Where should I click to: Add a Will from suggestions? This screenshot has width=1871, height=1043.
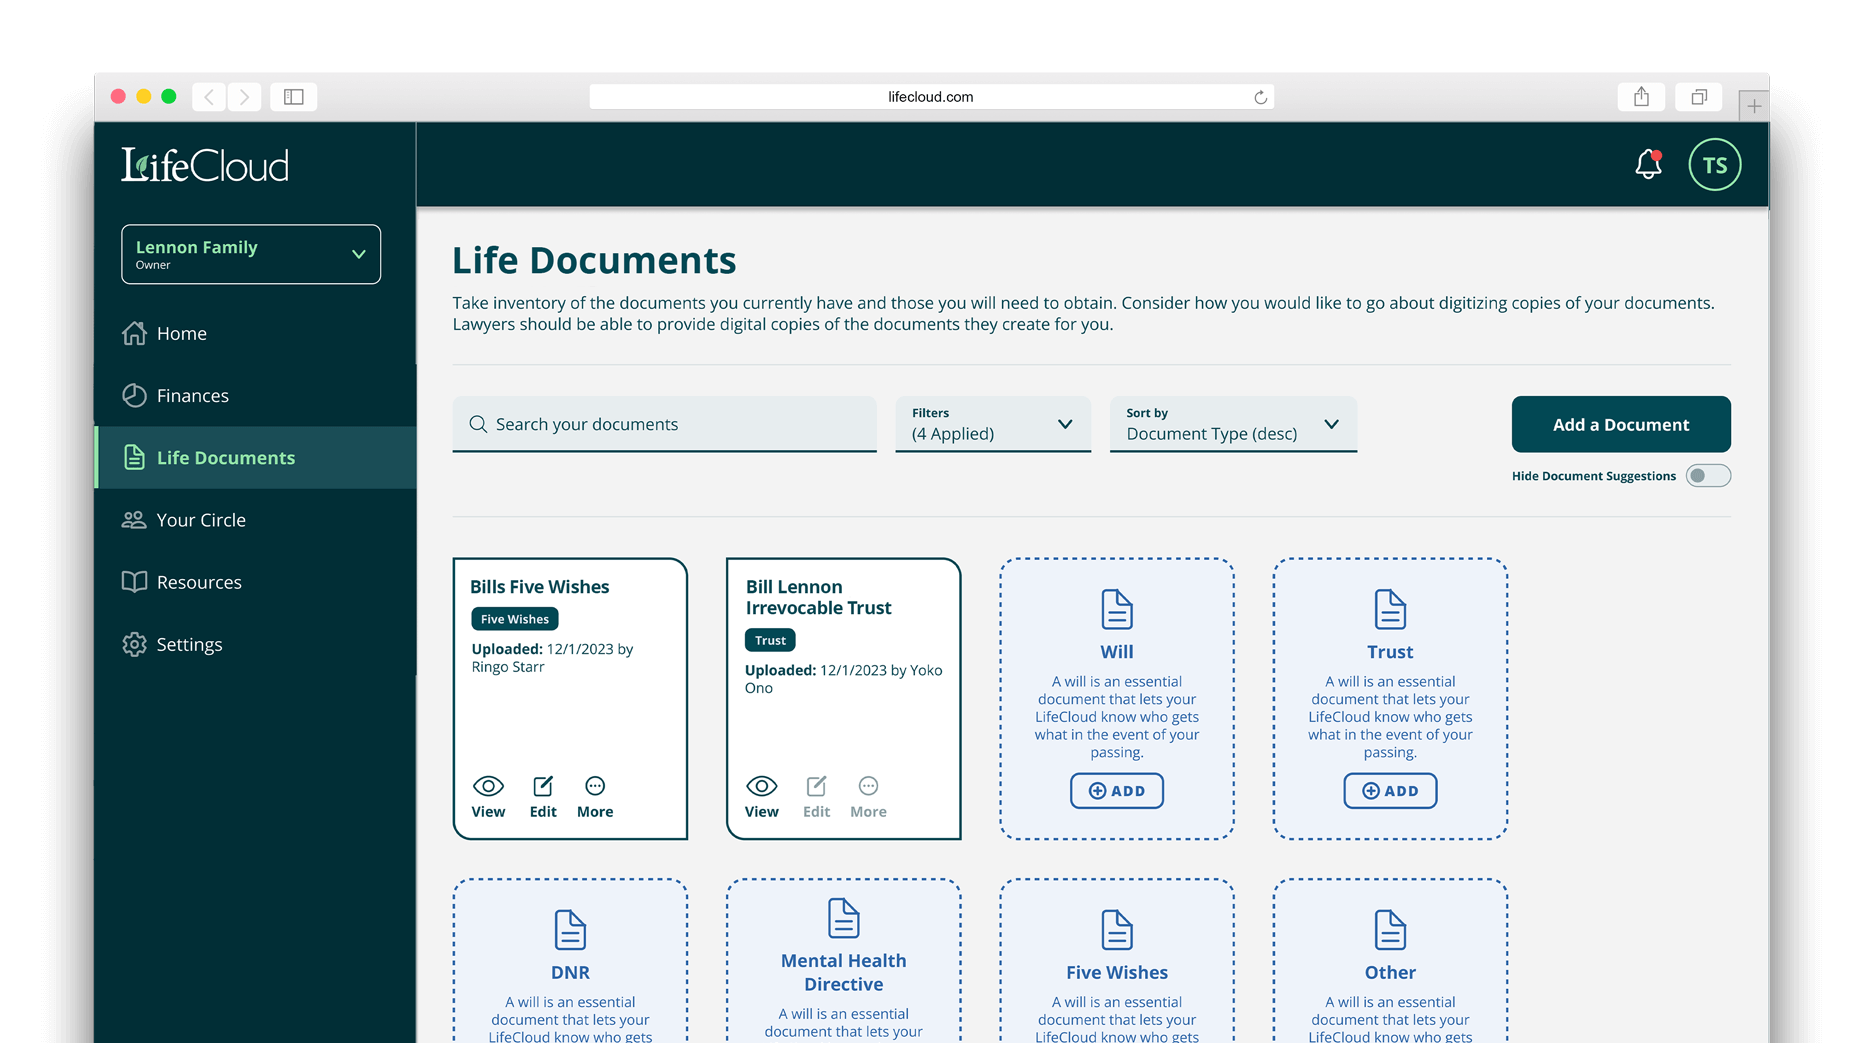point(1116,791)
